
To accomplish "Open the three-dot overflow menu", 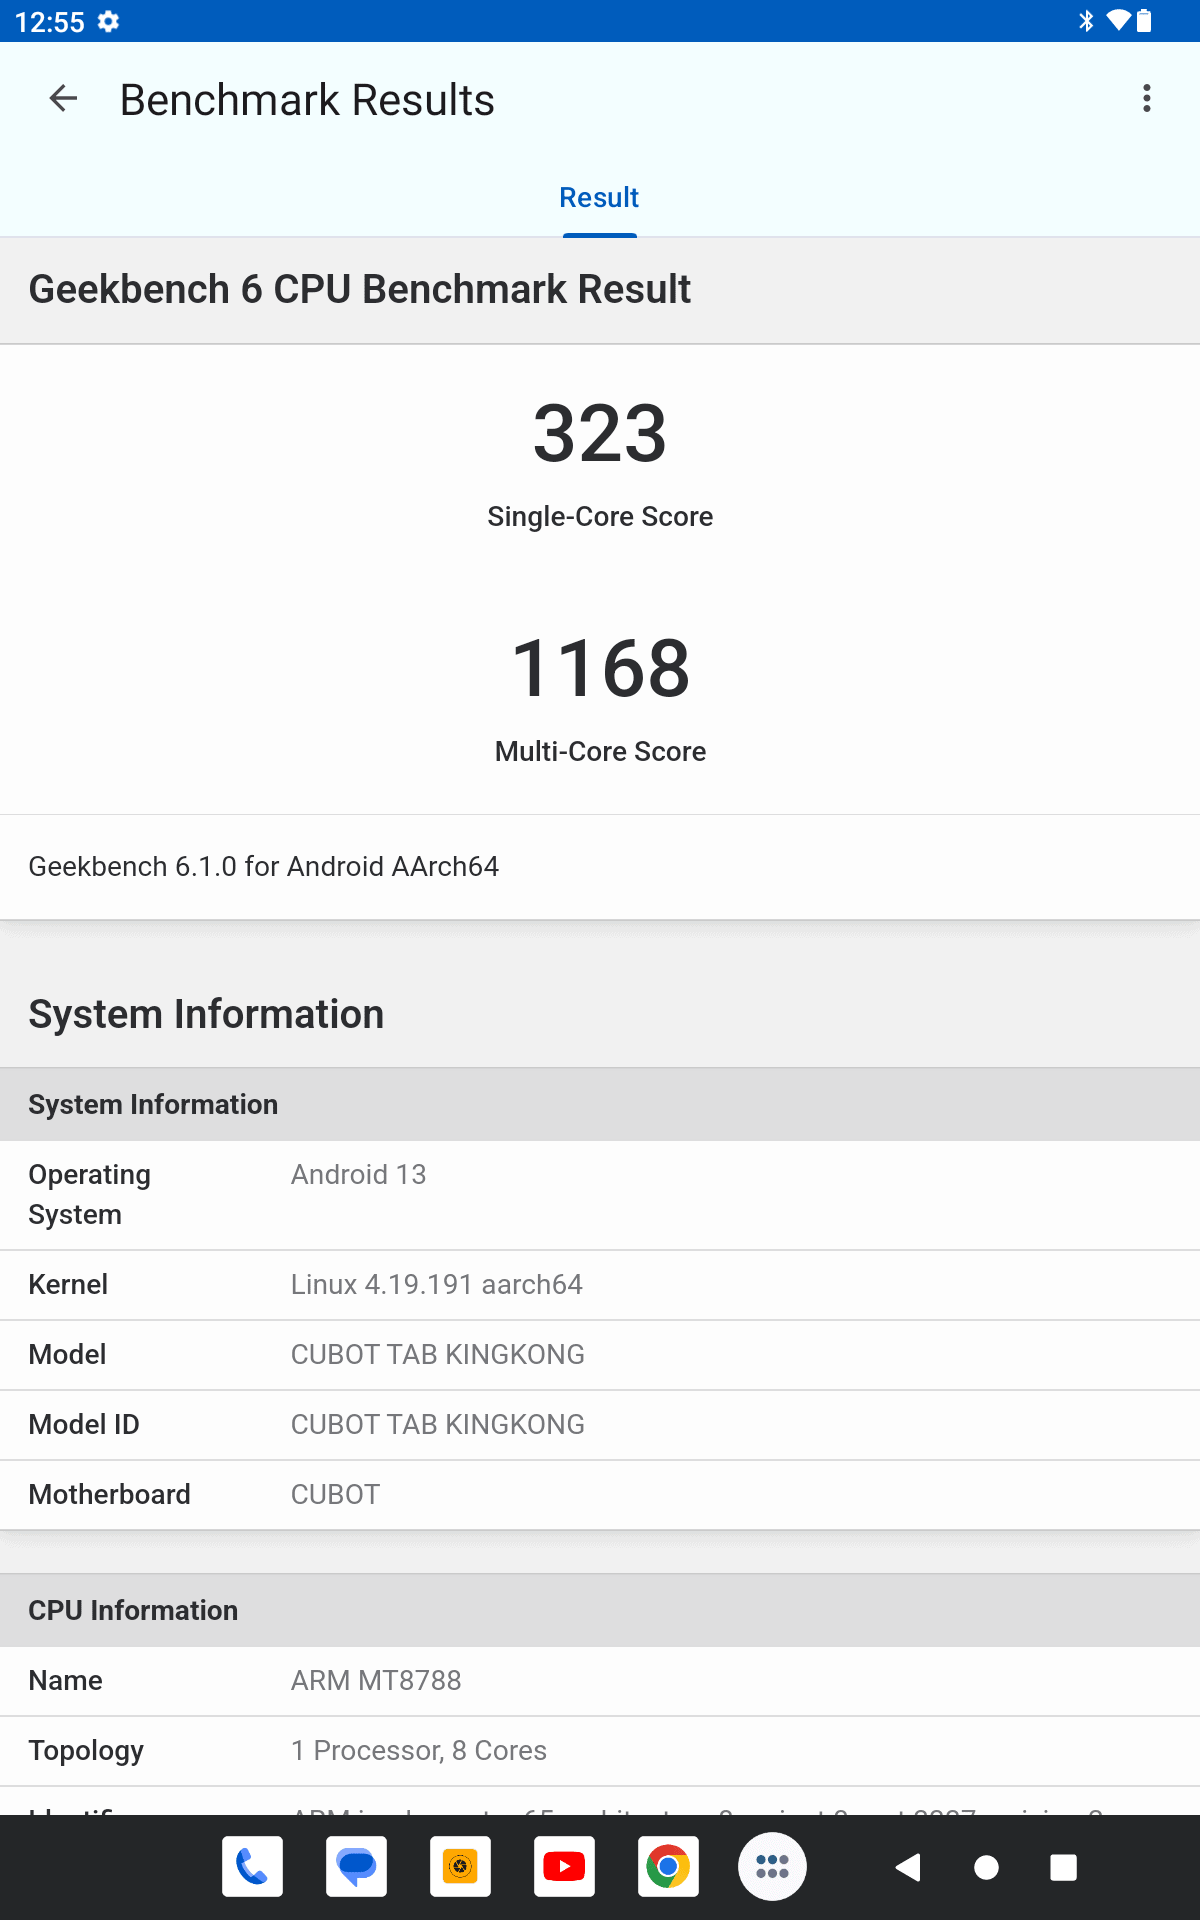I will 1147,99.
